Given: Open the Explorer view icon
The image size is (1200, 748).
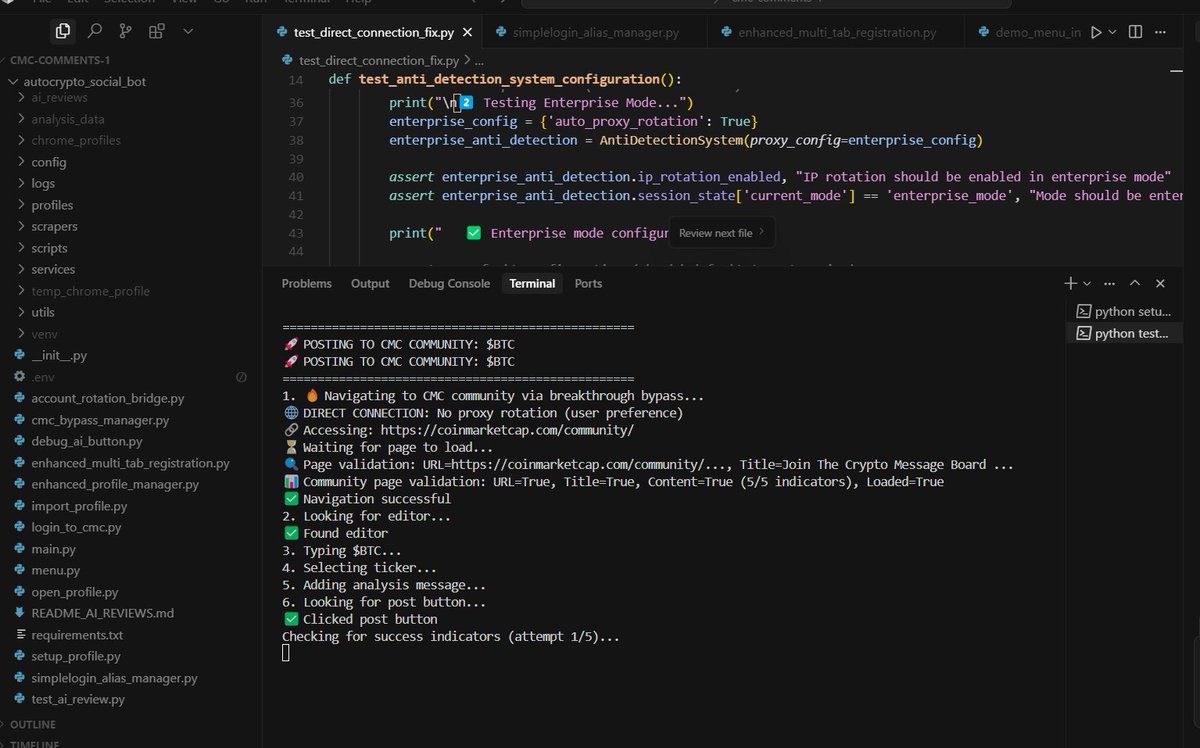Looking at the screenshot, I should pyautogui.click(x=63, y=31).
